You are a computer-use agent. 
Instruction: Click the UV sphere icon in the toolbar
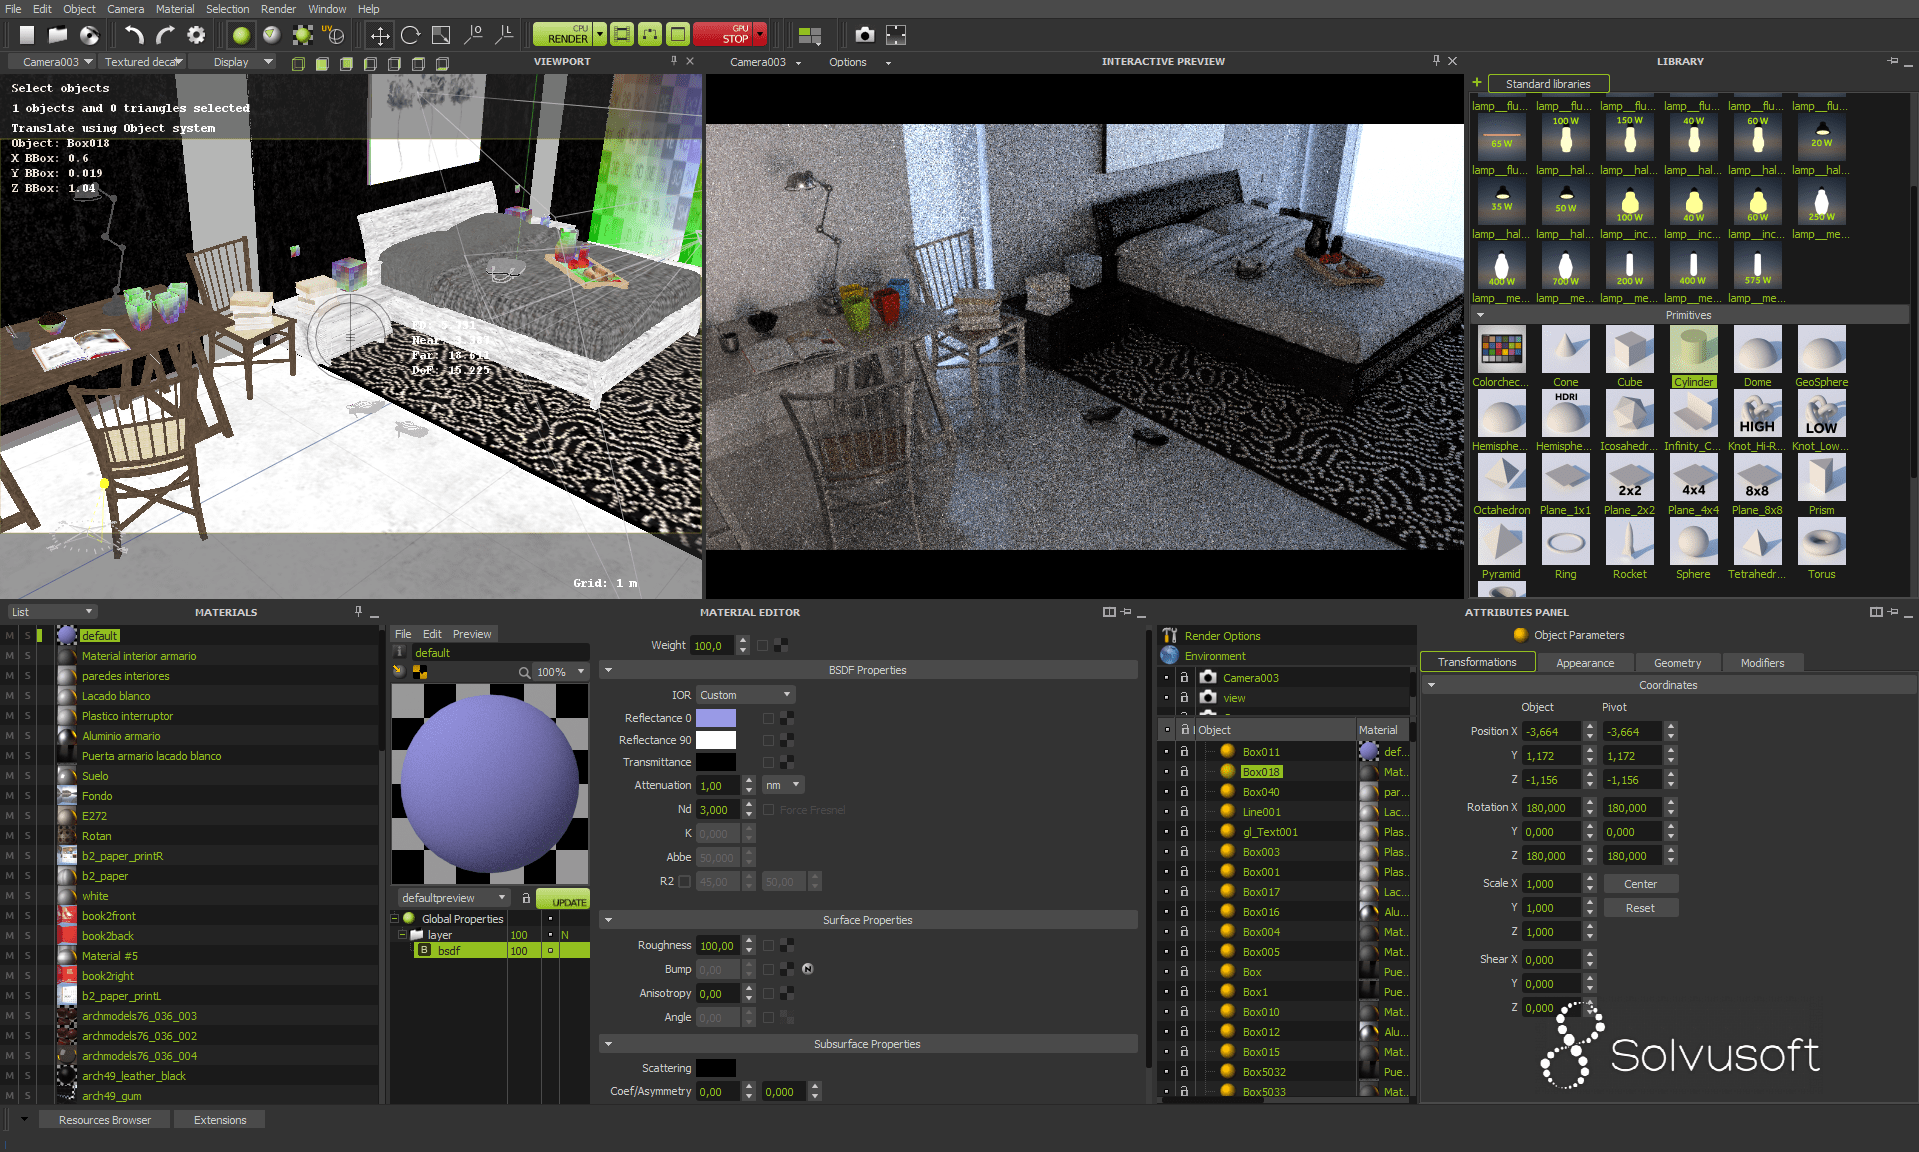(x=334, y=35)
